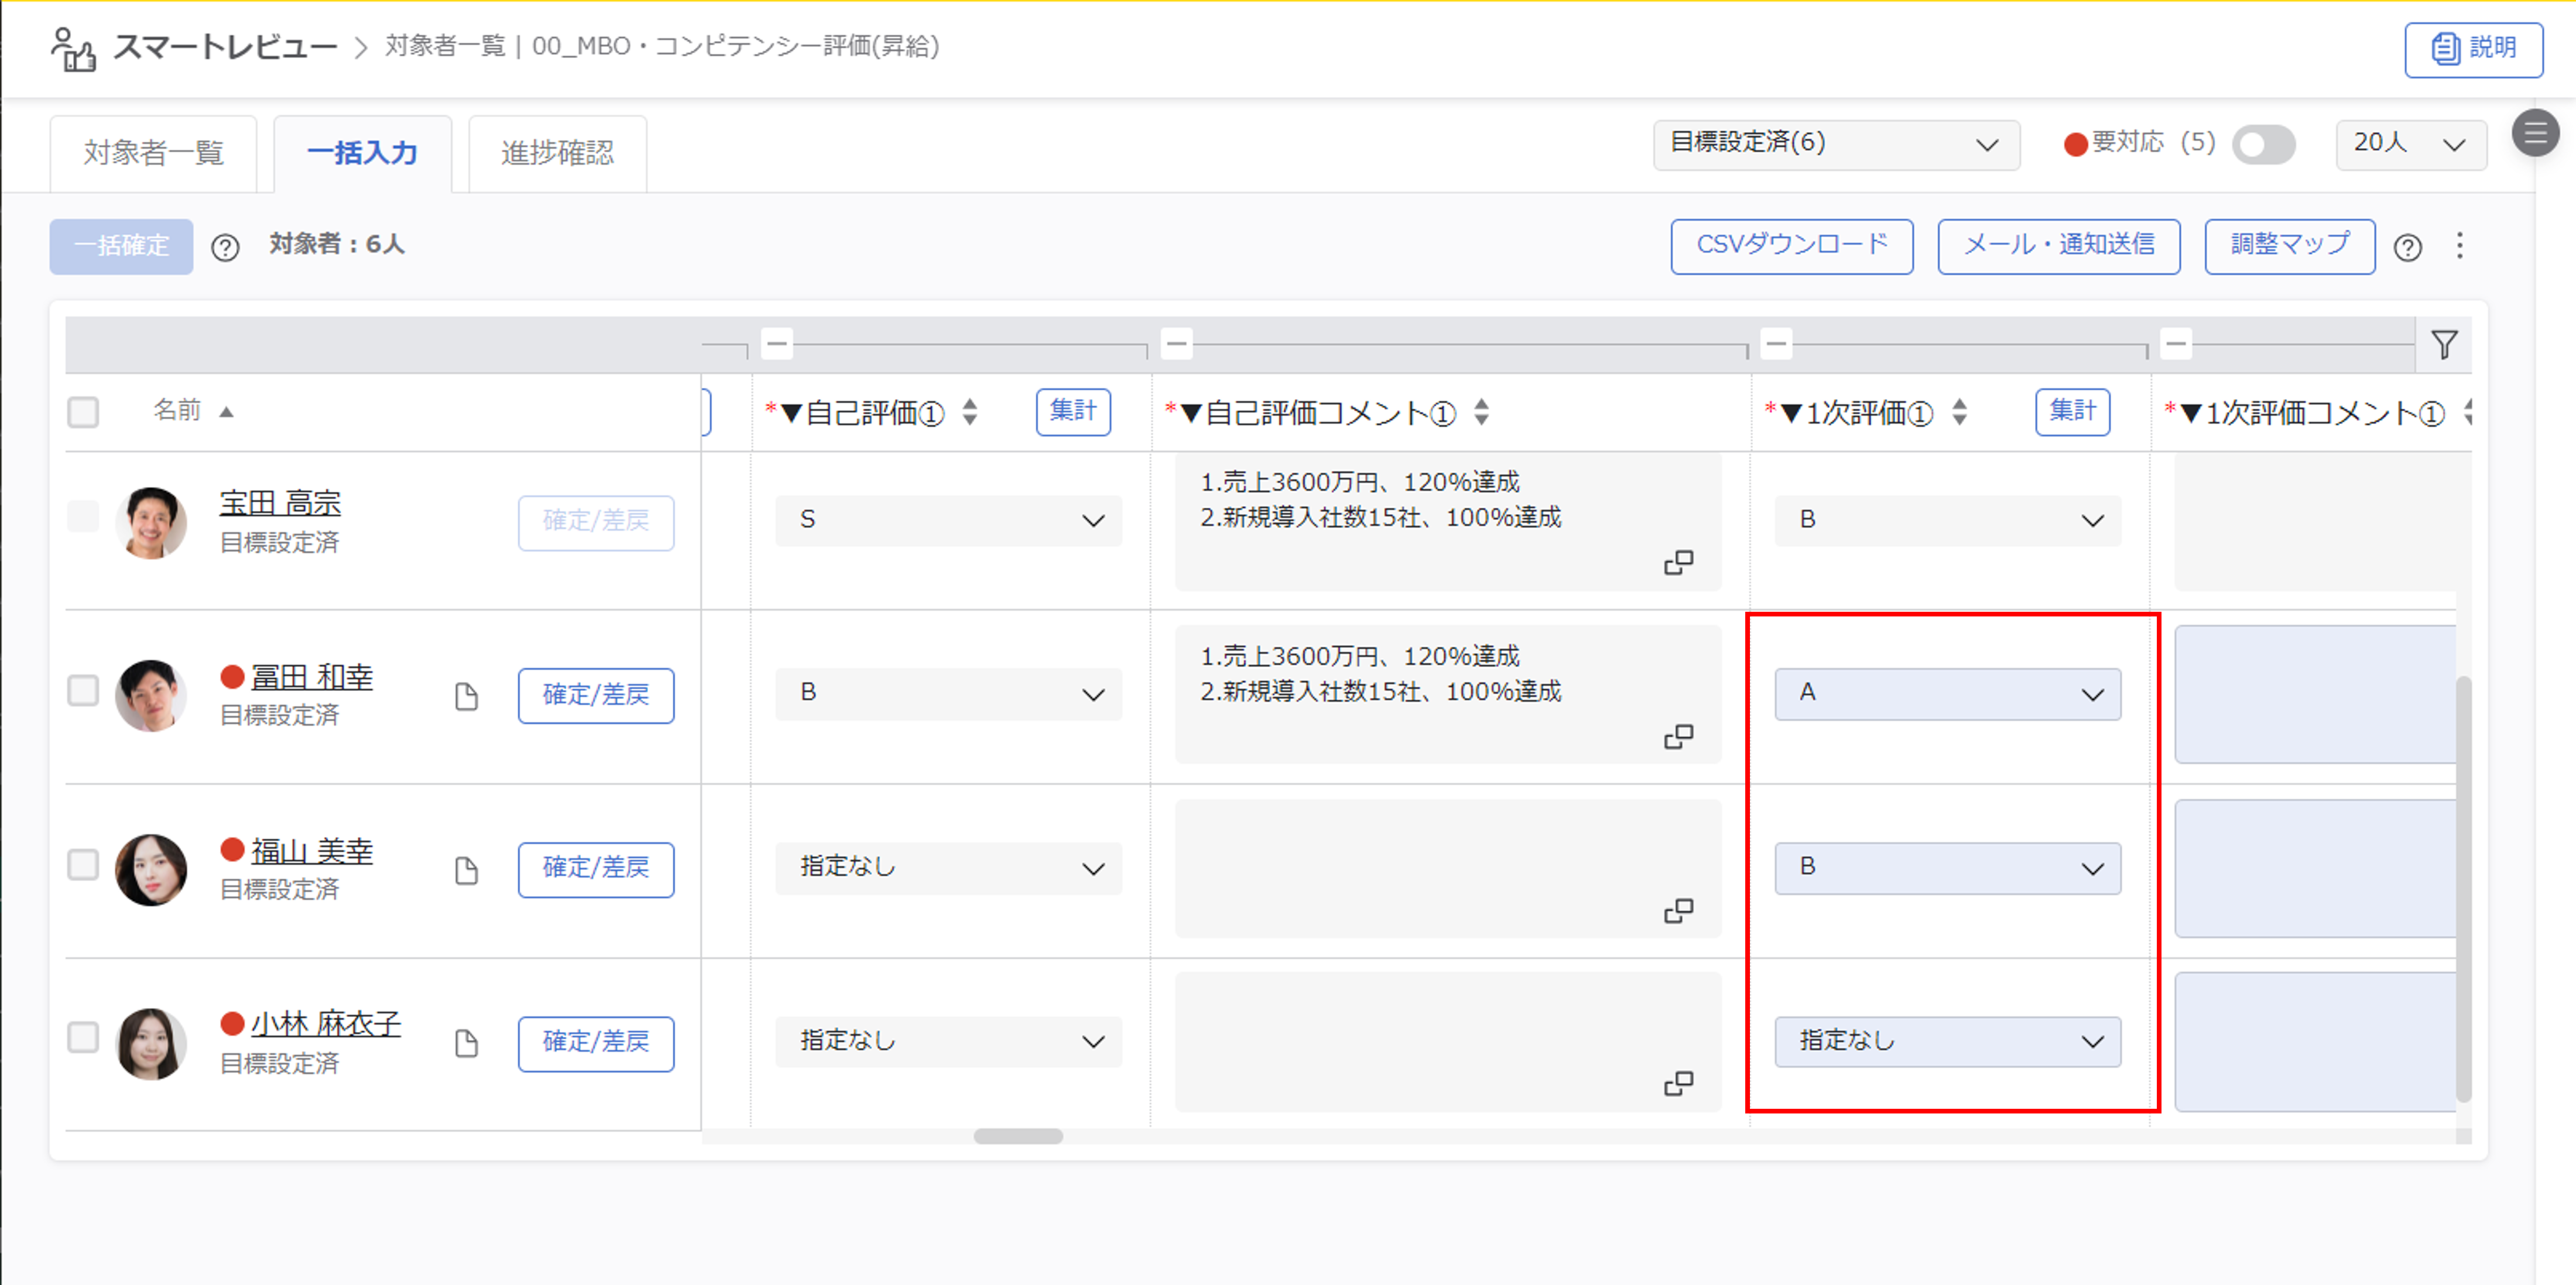
Task: Open 1次評価① dropdown showing A for 冨田 和幸
Action: tap(1948, 695)
